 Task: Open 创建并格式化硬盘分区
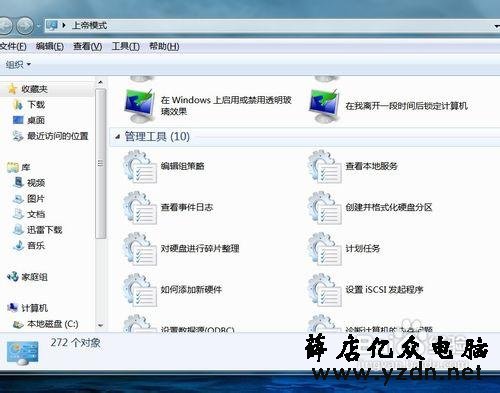389,207
